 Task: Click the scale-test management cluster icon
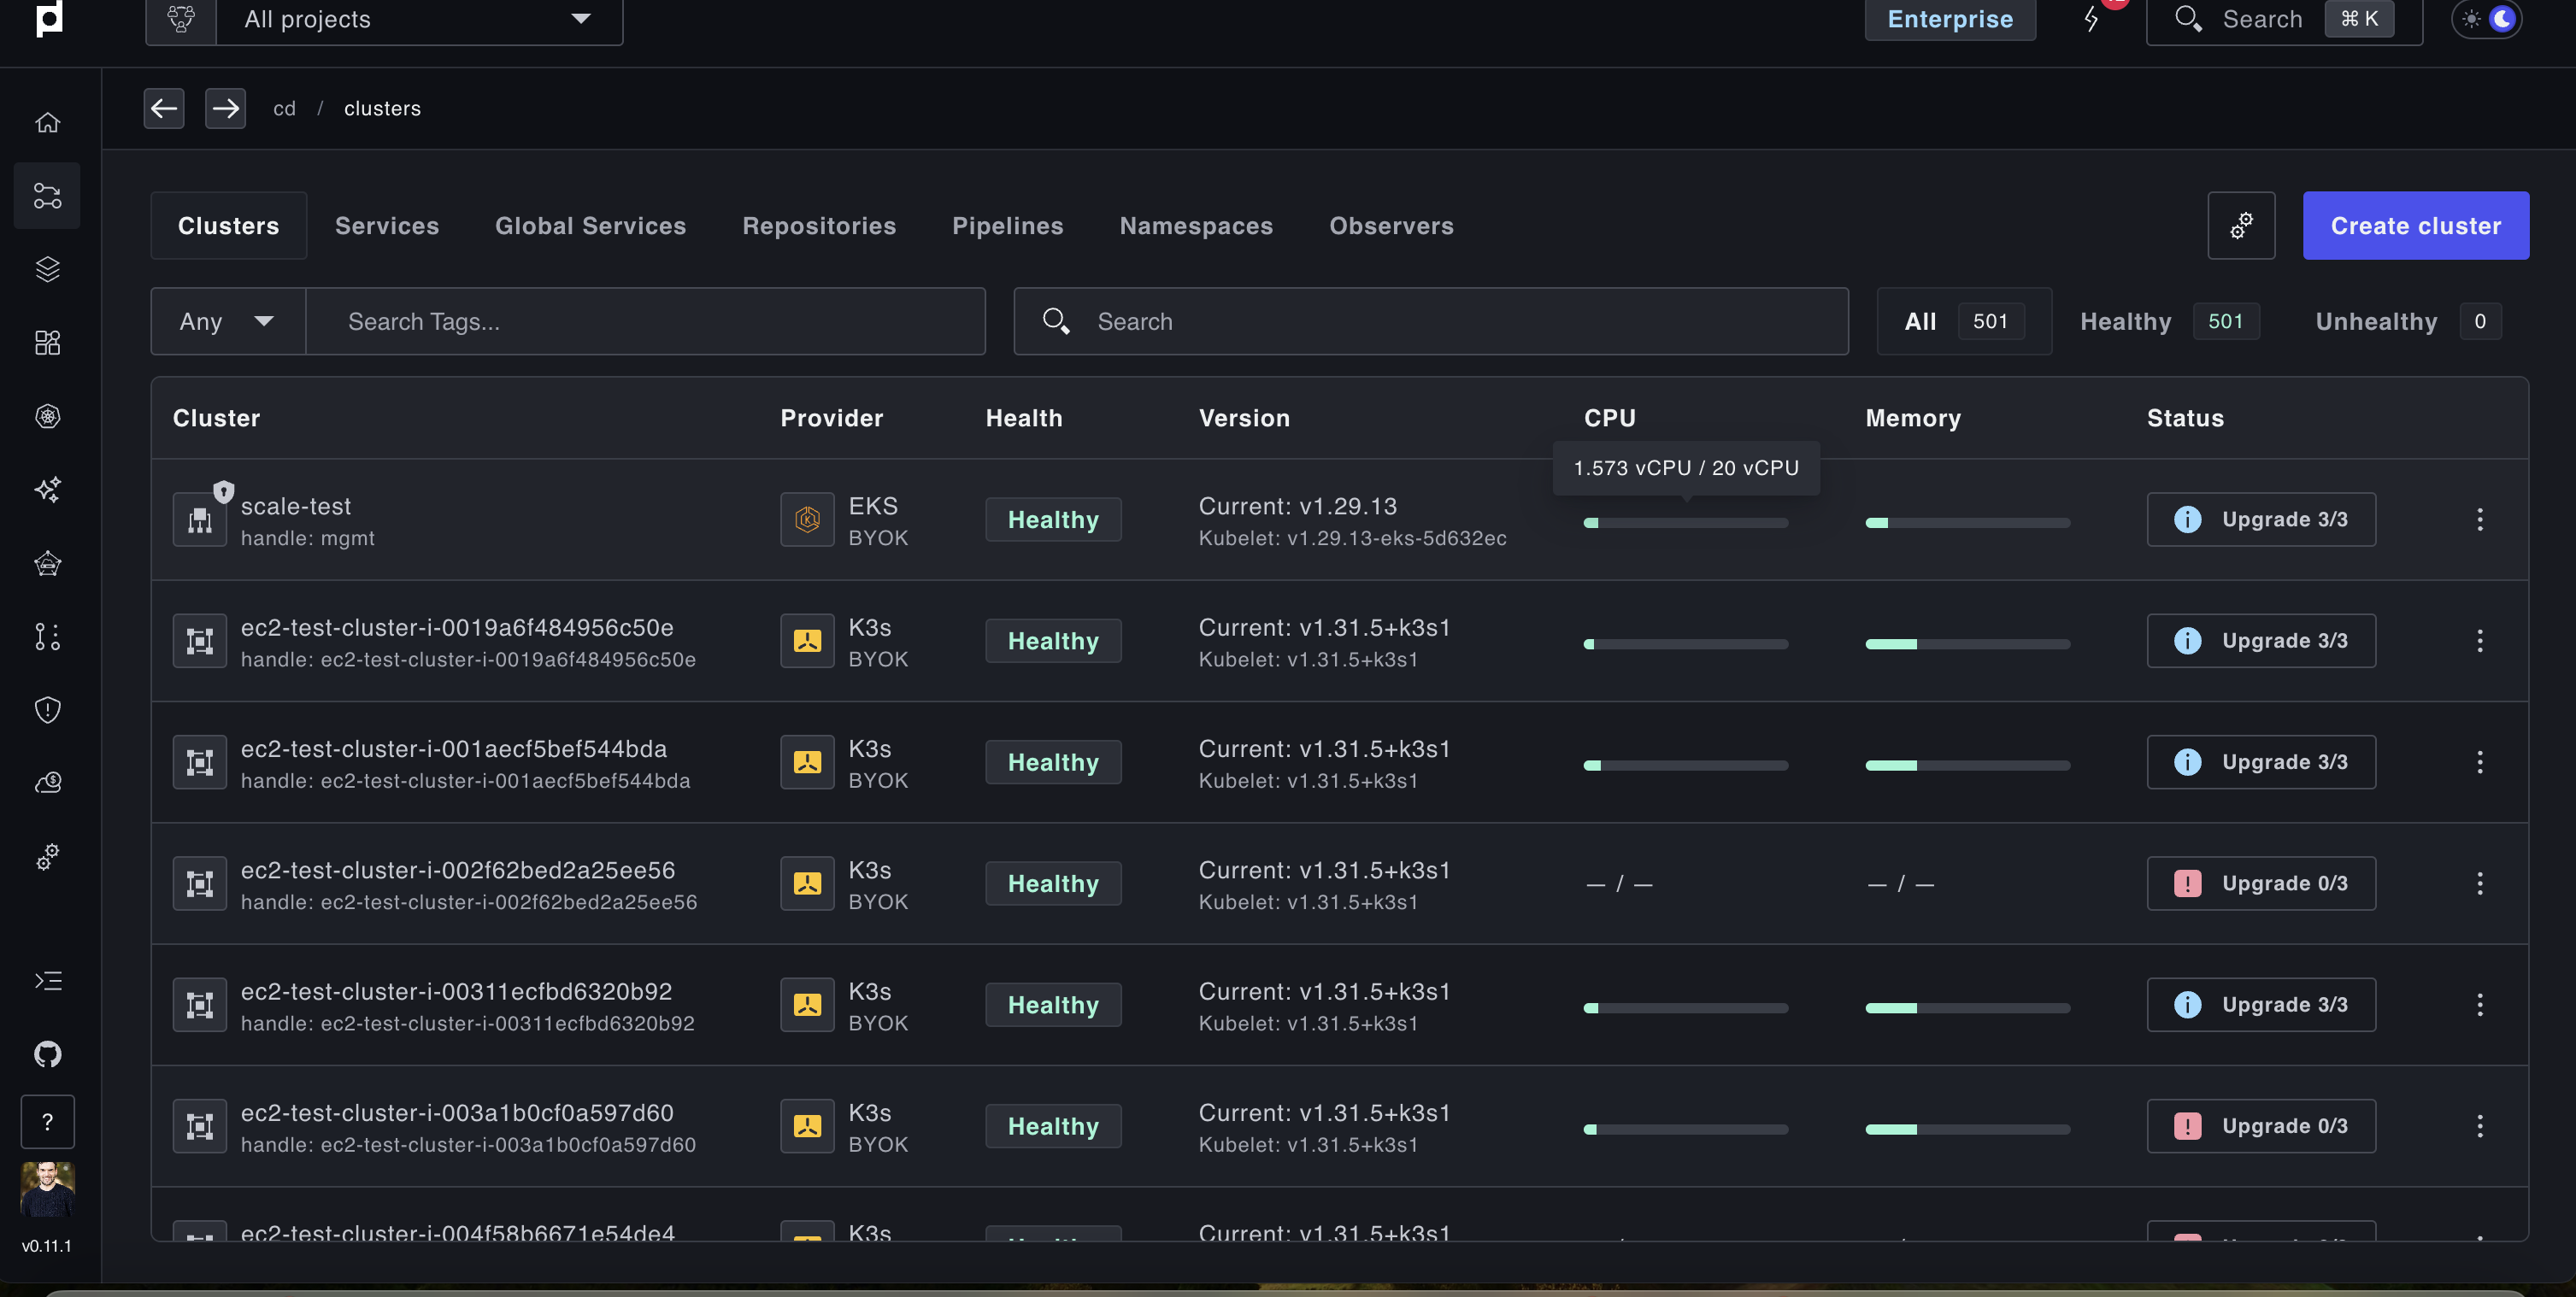(200, 519)
